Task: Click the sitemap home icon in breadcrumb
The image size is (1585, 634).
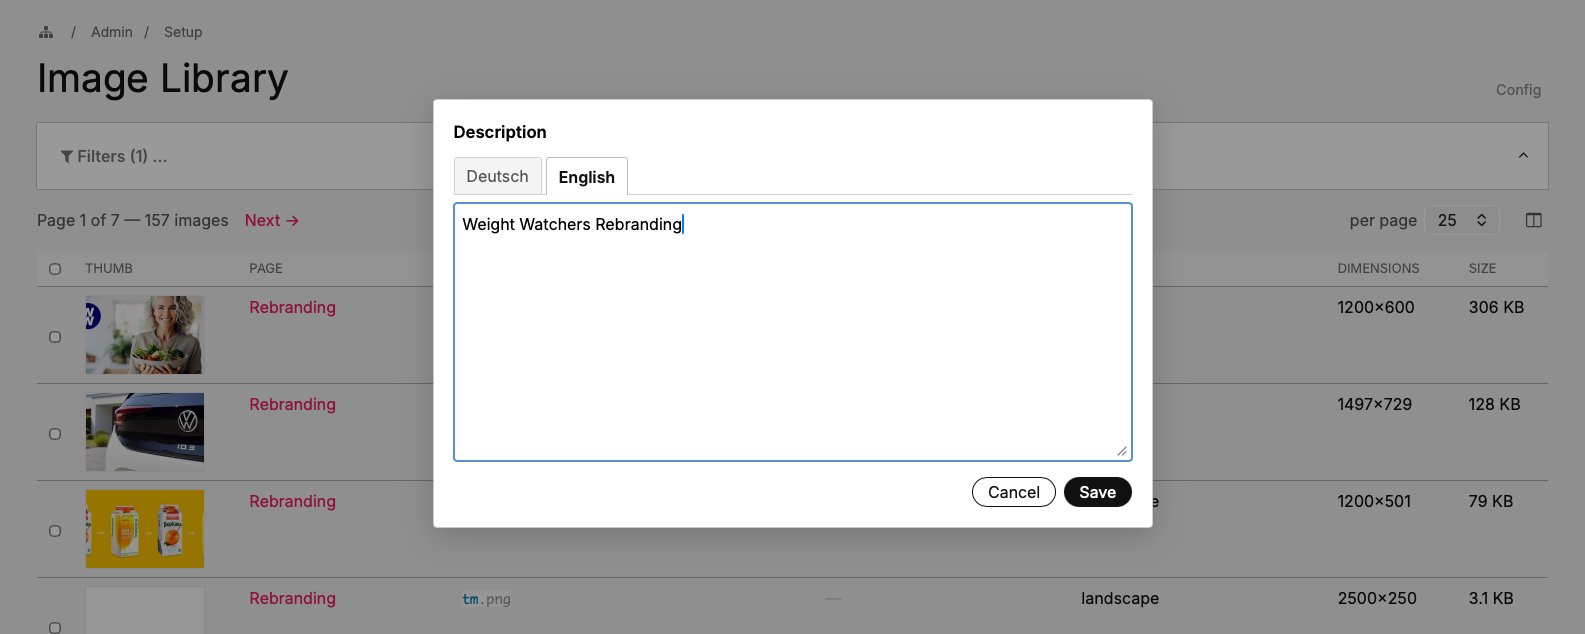Action: point(46,32)
